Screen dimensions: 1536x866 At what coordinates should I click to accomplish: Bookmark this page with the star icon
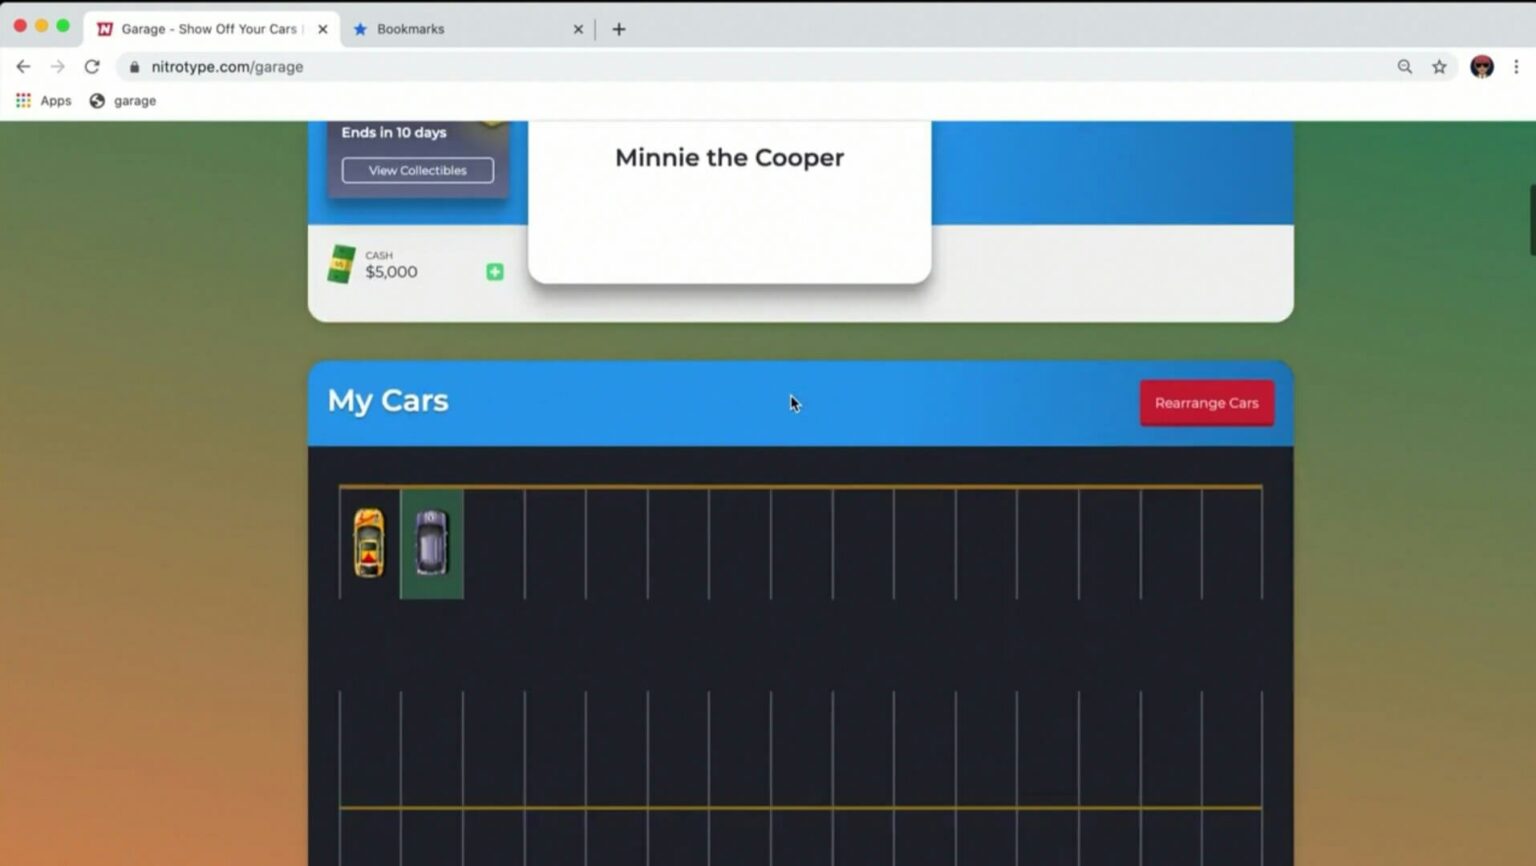(1439, 67)
